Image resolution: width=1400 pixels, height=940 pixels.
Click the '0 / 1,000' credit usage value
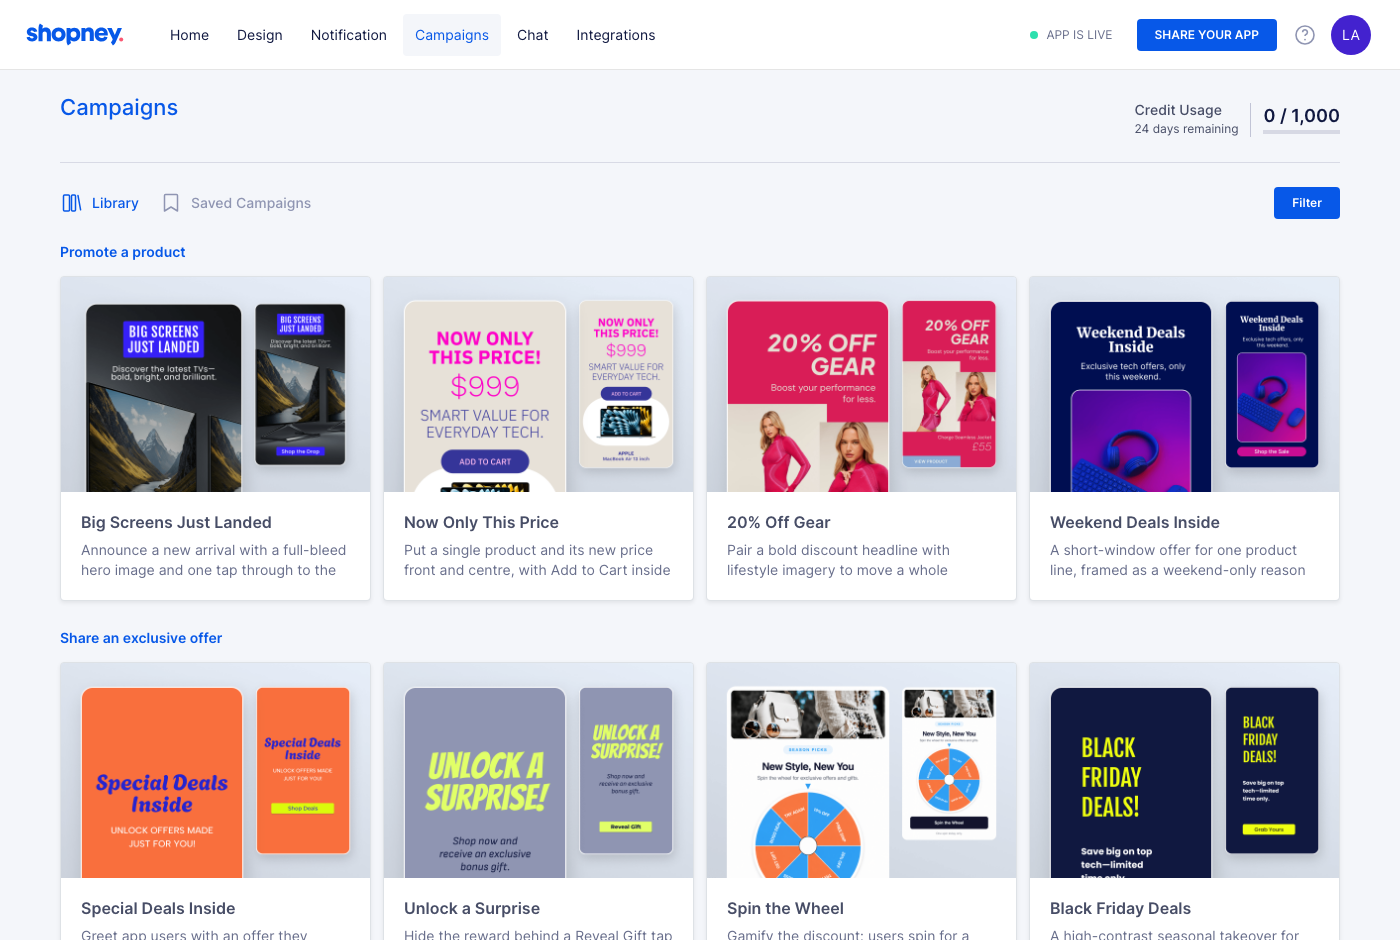(x=1301, y=115)
